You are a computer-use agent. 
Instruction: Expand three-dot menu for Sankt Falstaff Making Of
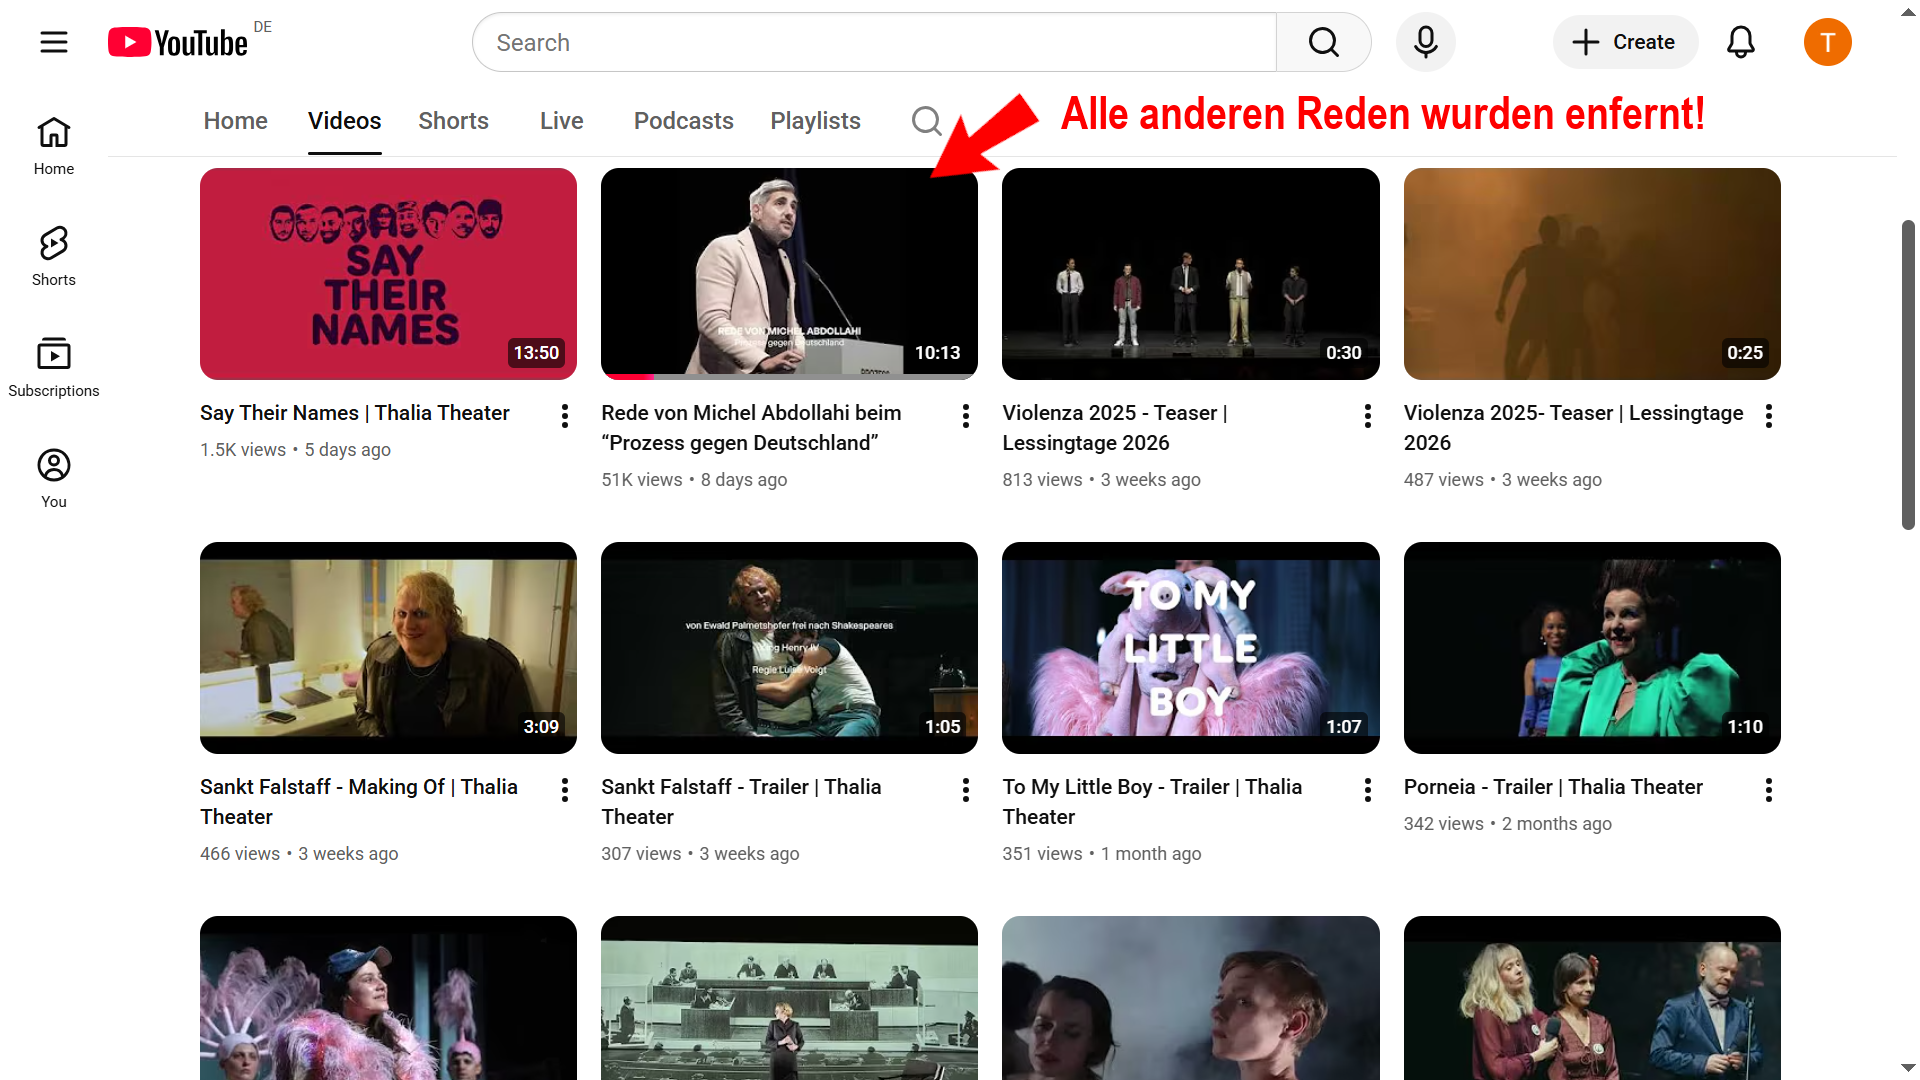tap(565, 790)
